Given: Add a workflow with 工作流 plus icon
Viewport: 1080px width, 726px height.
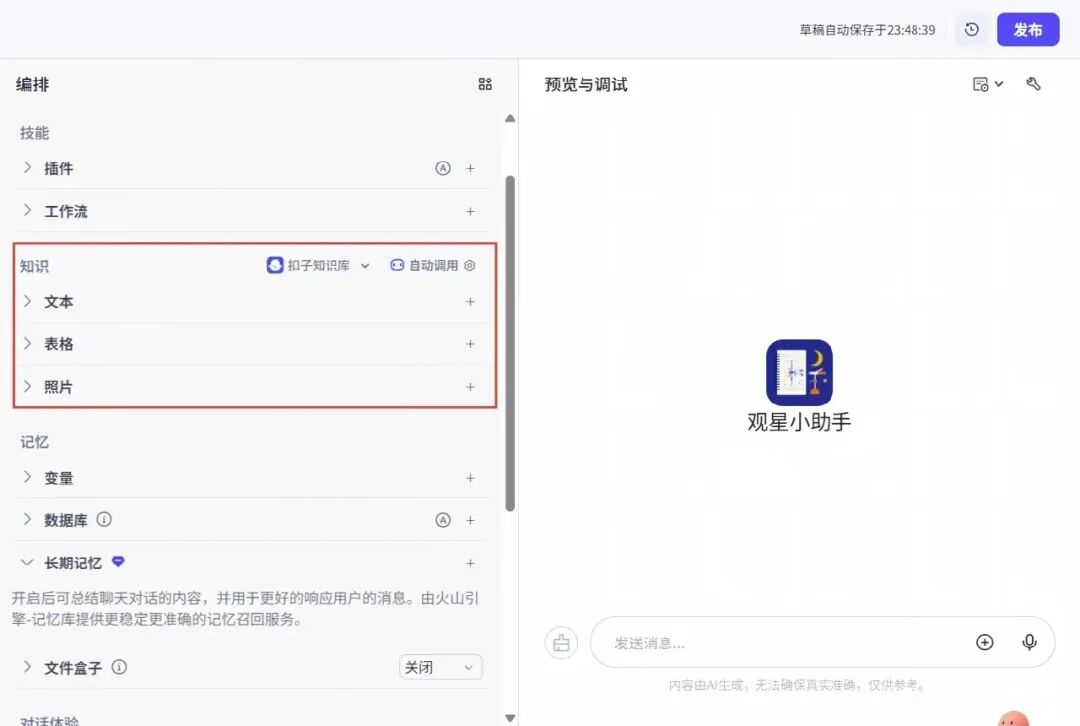Looking at the screenshot, I should (x=470, y=211).
